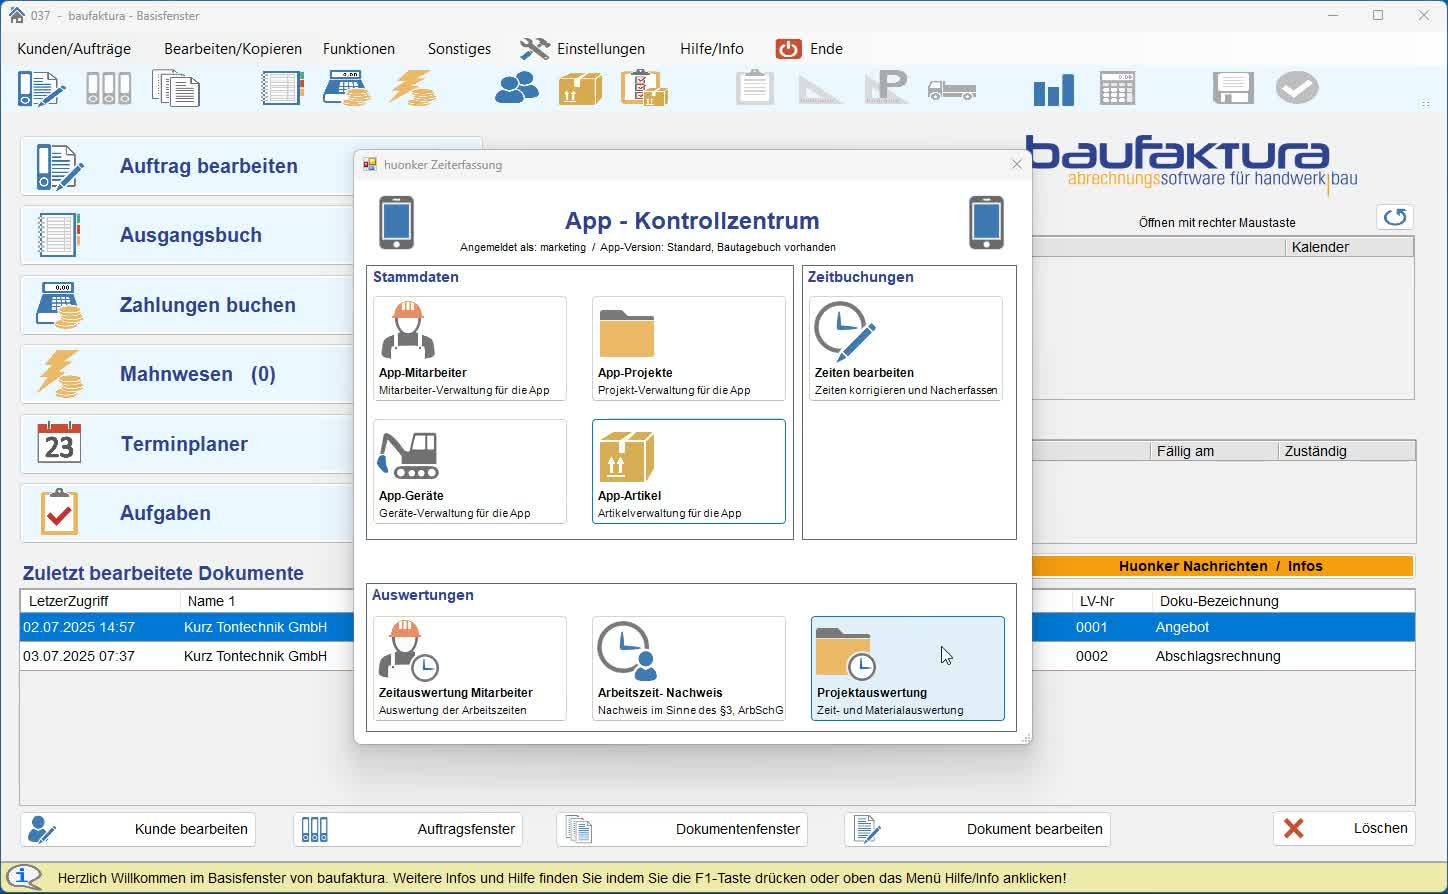1448x894 pixels.
Task: Click the refresh arrow button
Action: coord(1395,217)
